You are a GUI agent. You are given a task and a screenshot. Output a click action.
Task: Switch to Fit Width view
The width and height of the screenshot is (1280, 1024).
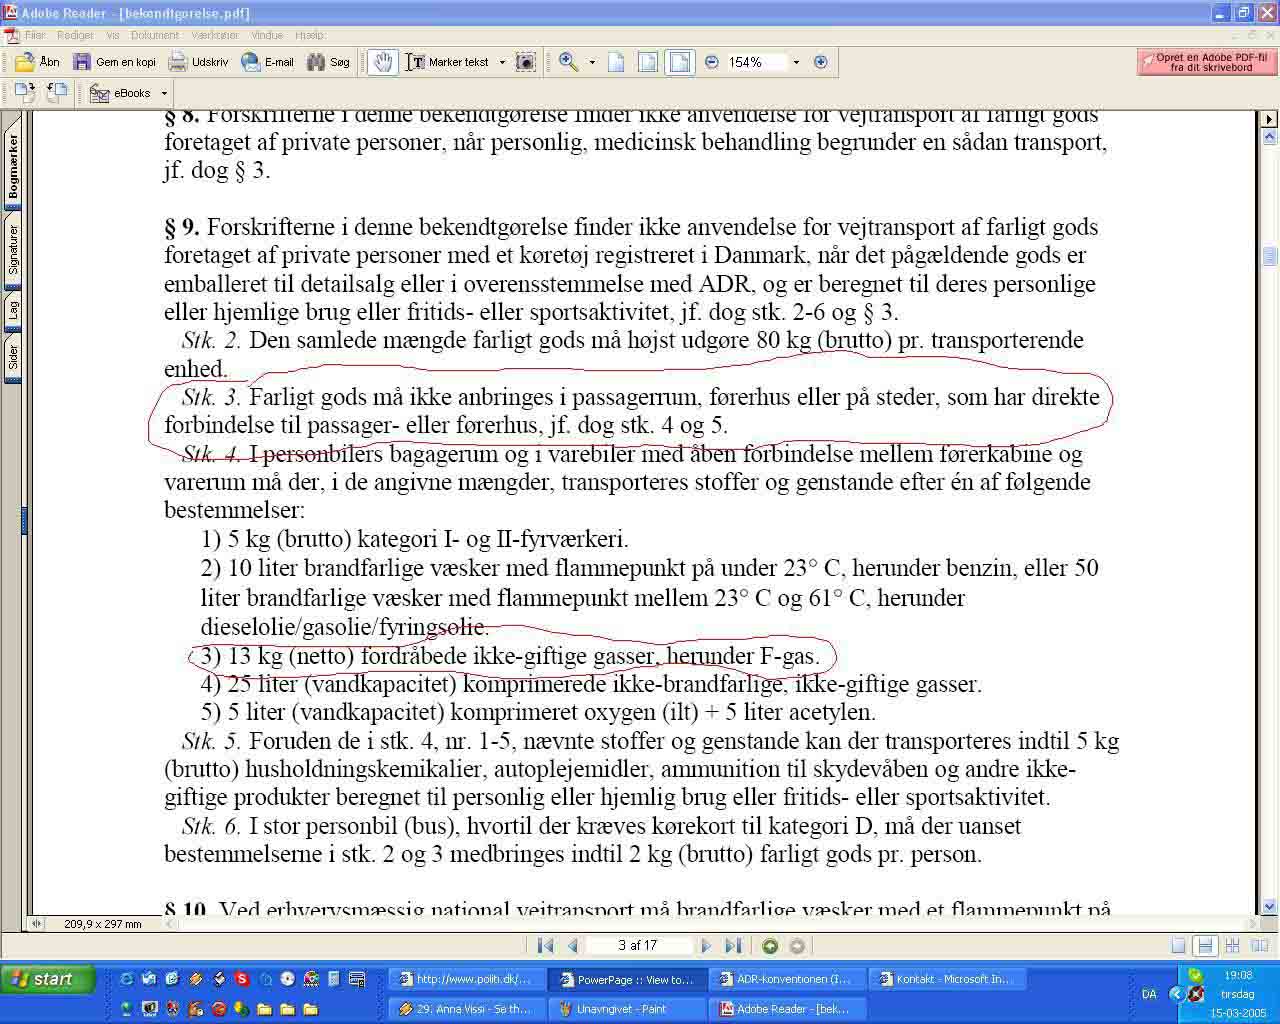pyautogui.click(x=680, y=62)
